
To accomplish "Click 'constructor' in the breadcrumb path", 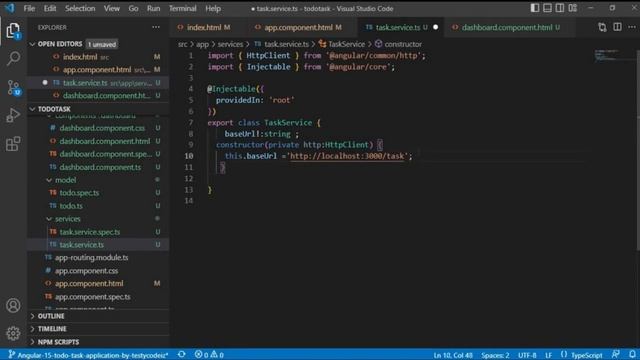I will tap(403, 44).
